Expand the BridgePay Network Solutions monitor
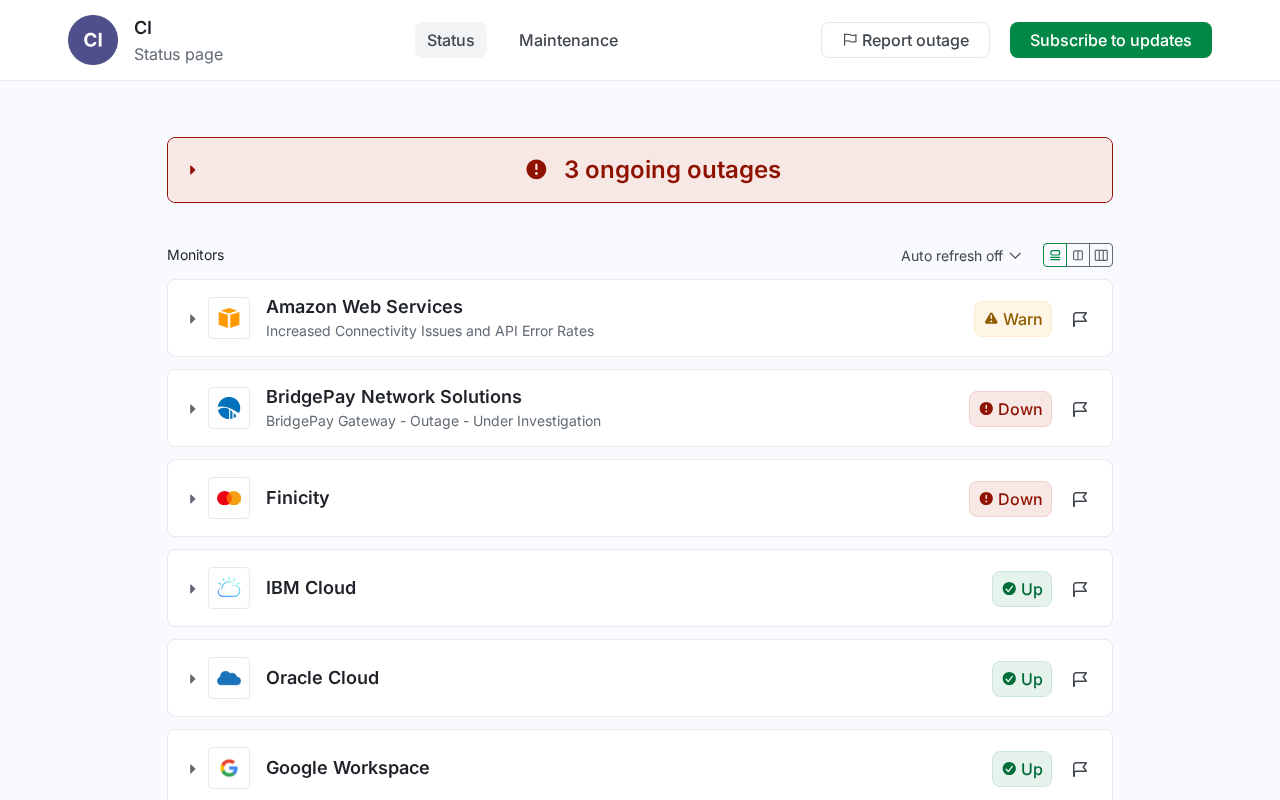This screenshot has width=1280, height=800. pos(192,409)
